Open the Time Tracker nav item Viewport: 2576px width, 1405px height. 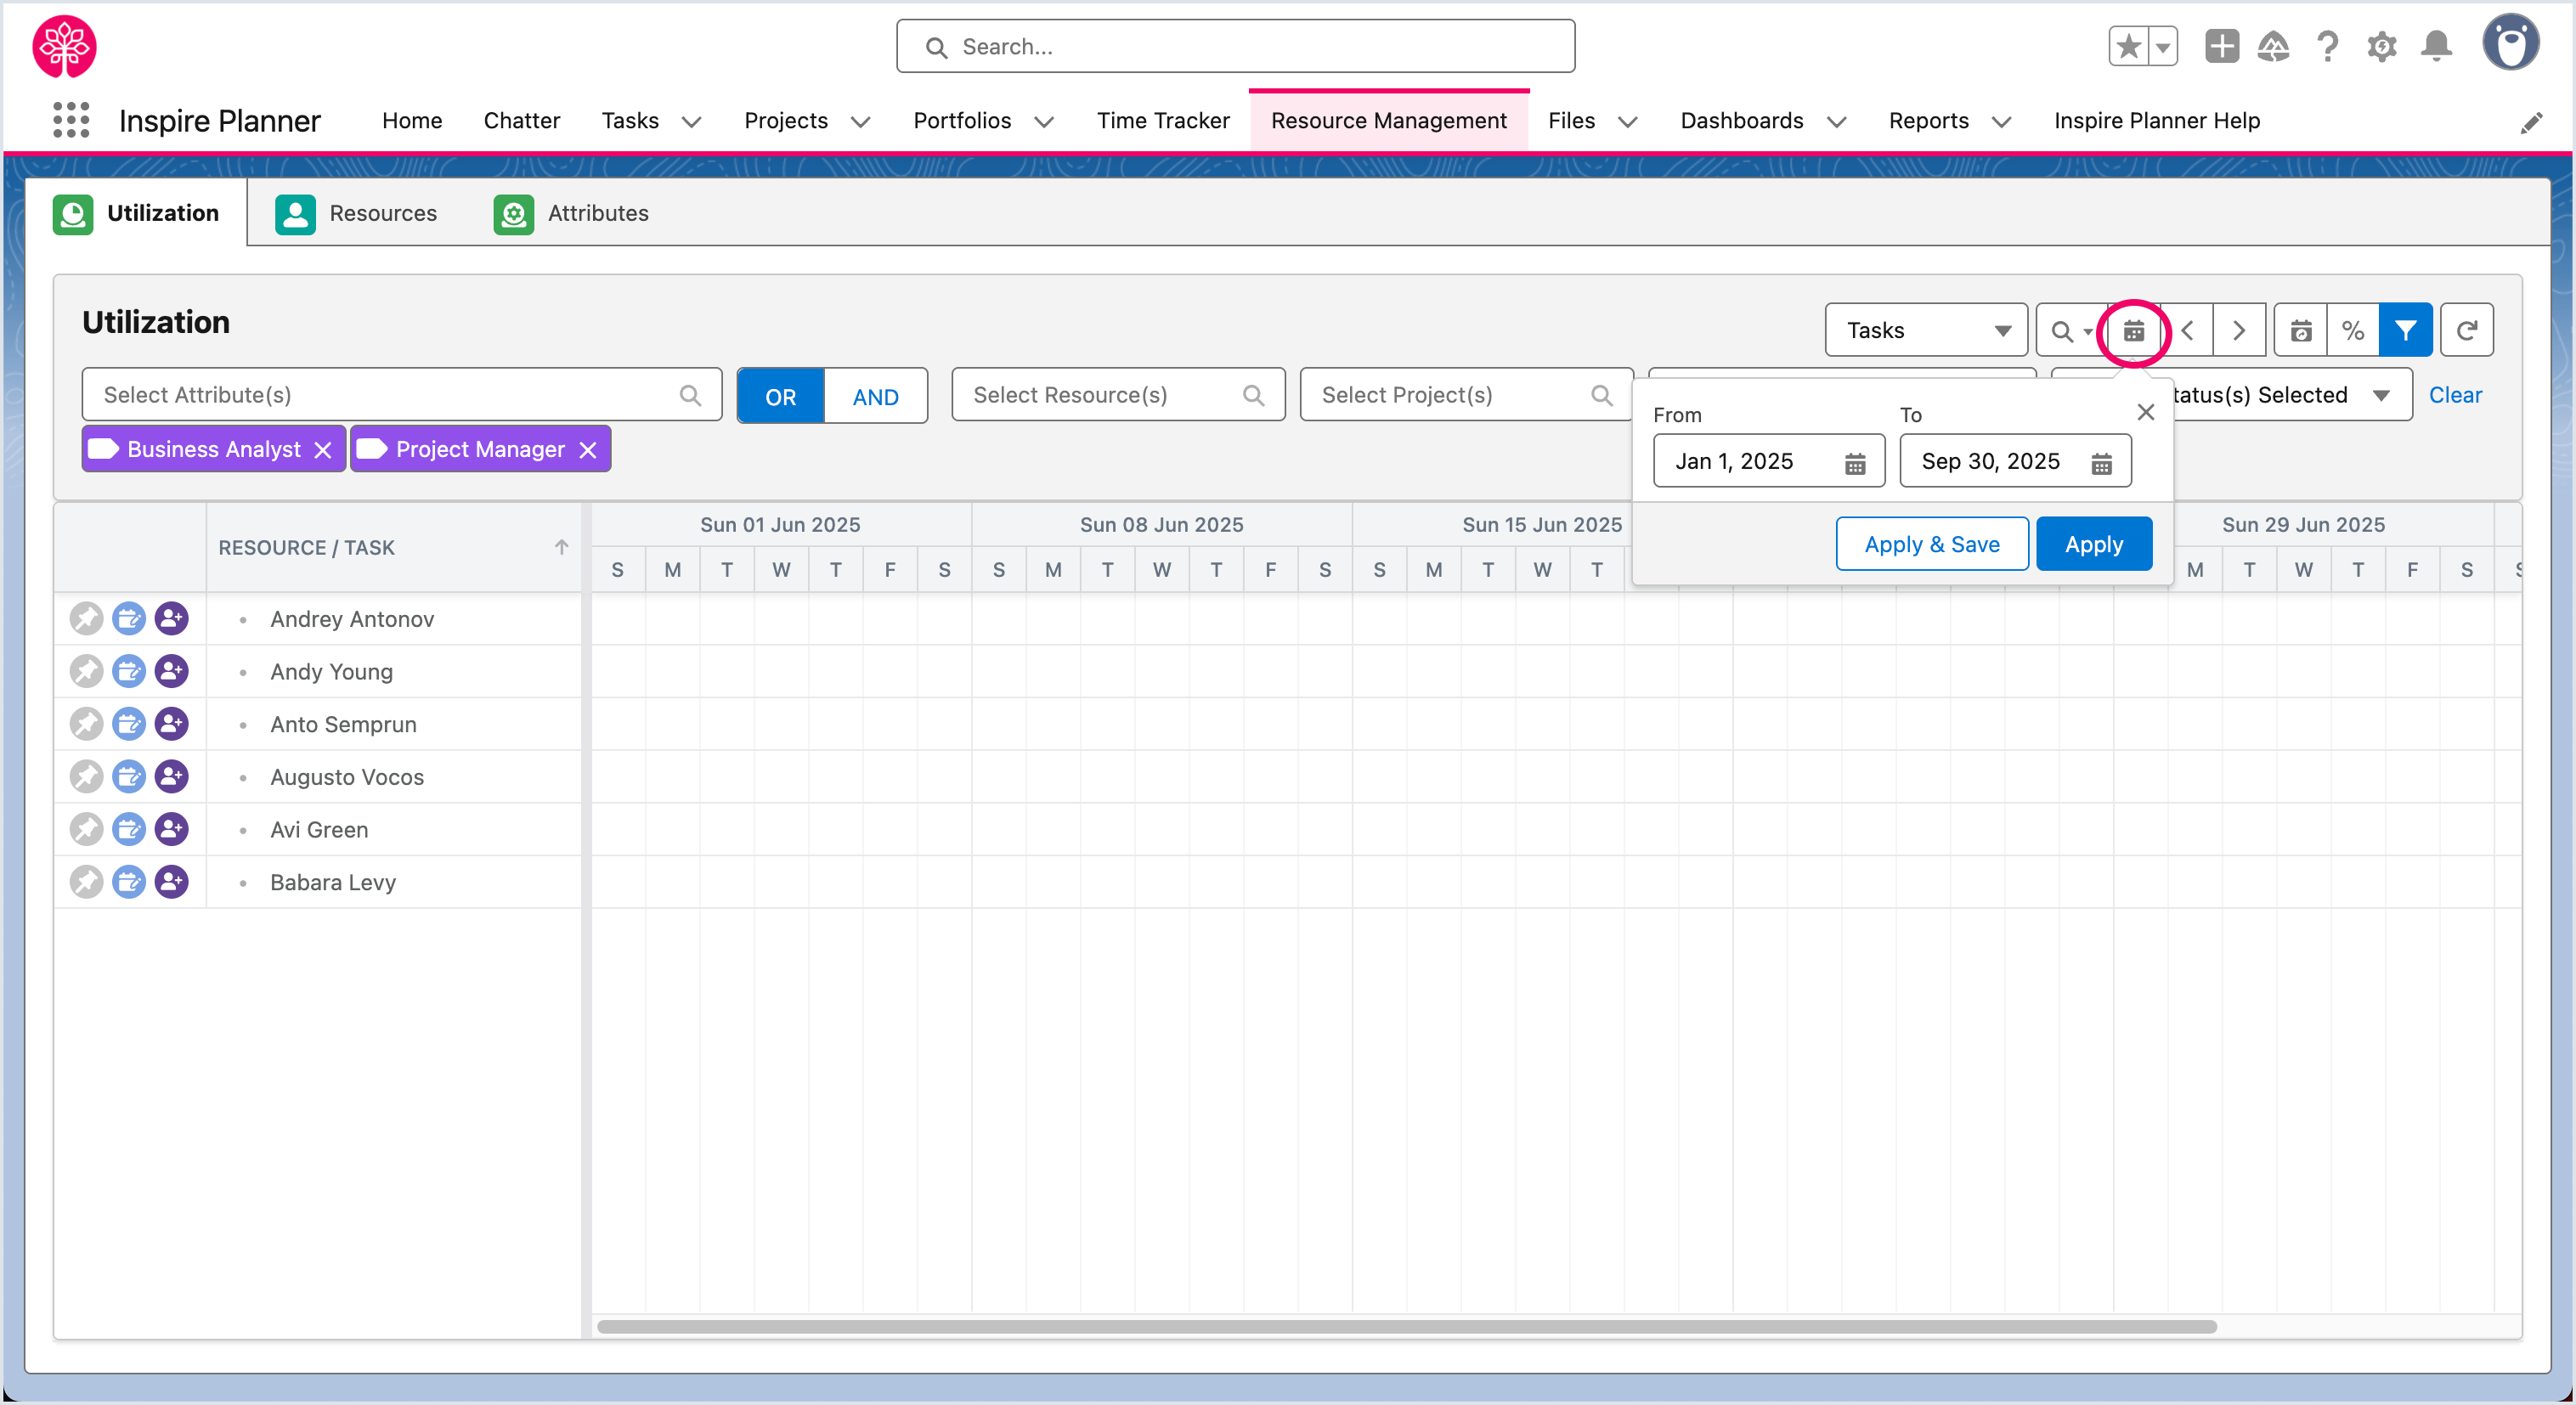(1163, 121)
